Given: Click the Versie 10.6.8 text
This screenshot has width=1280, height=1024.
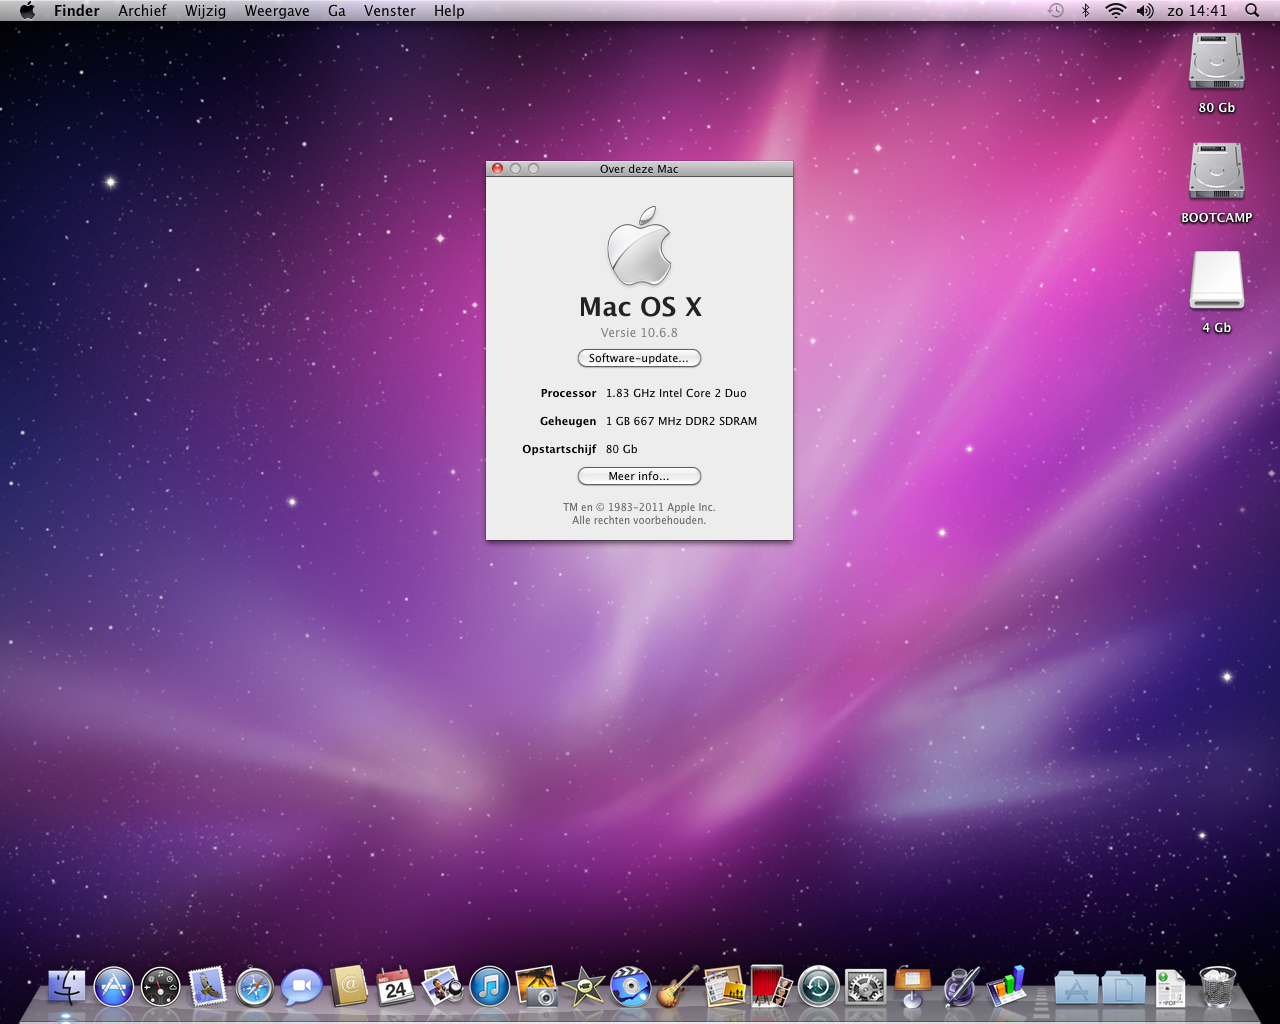Looking at the screenshot, I should coord(639,332).
